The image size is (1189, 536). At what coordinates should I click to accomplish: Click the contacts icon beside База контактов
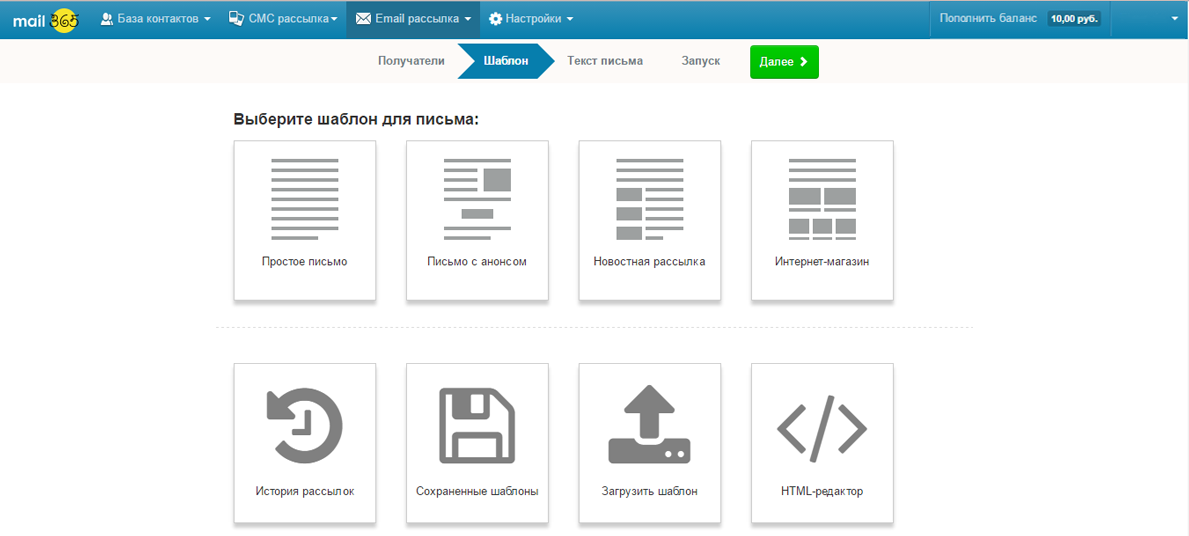(x=107, y=19)
